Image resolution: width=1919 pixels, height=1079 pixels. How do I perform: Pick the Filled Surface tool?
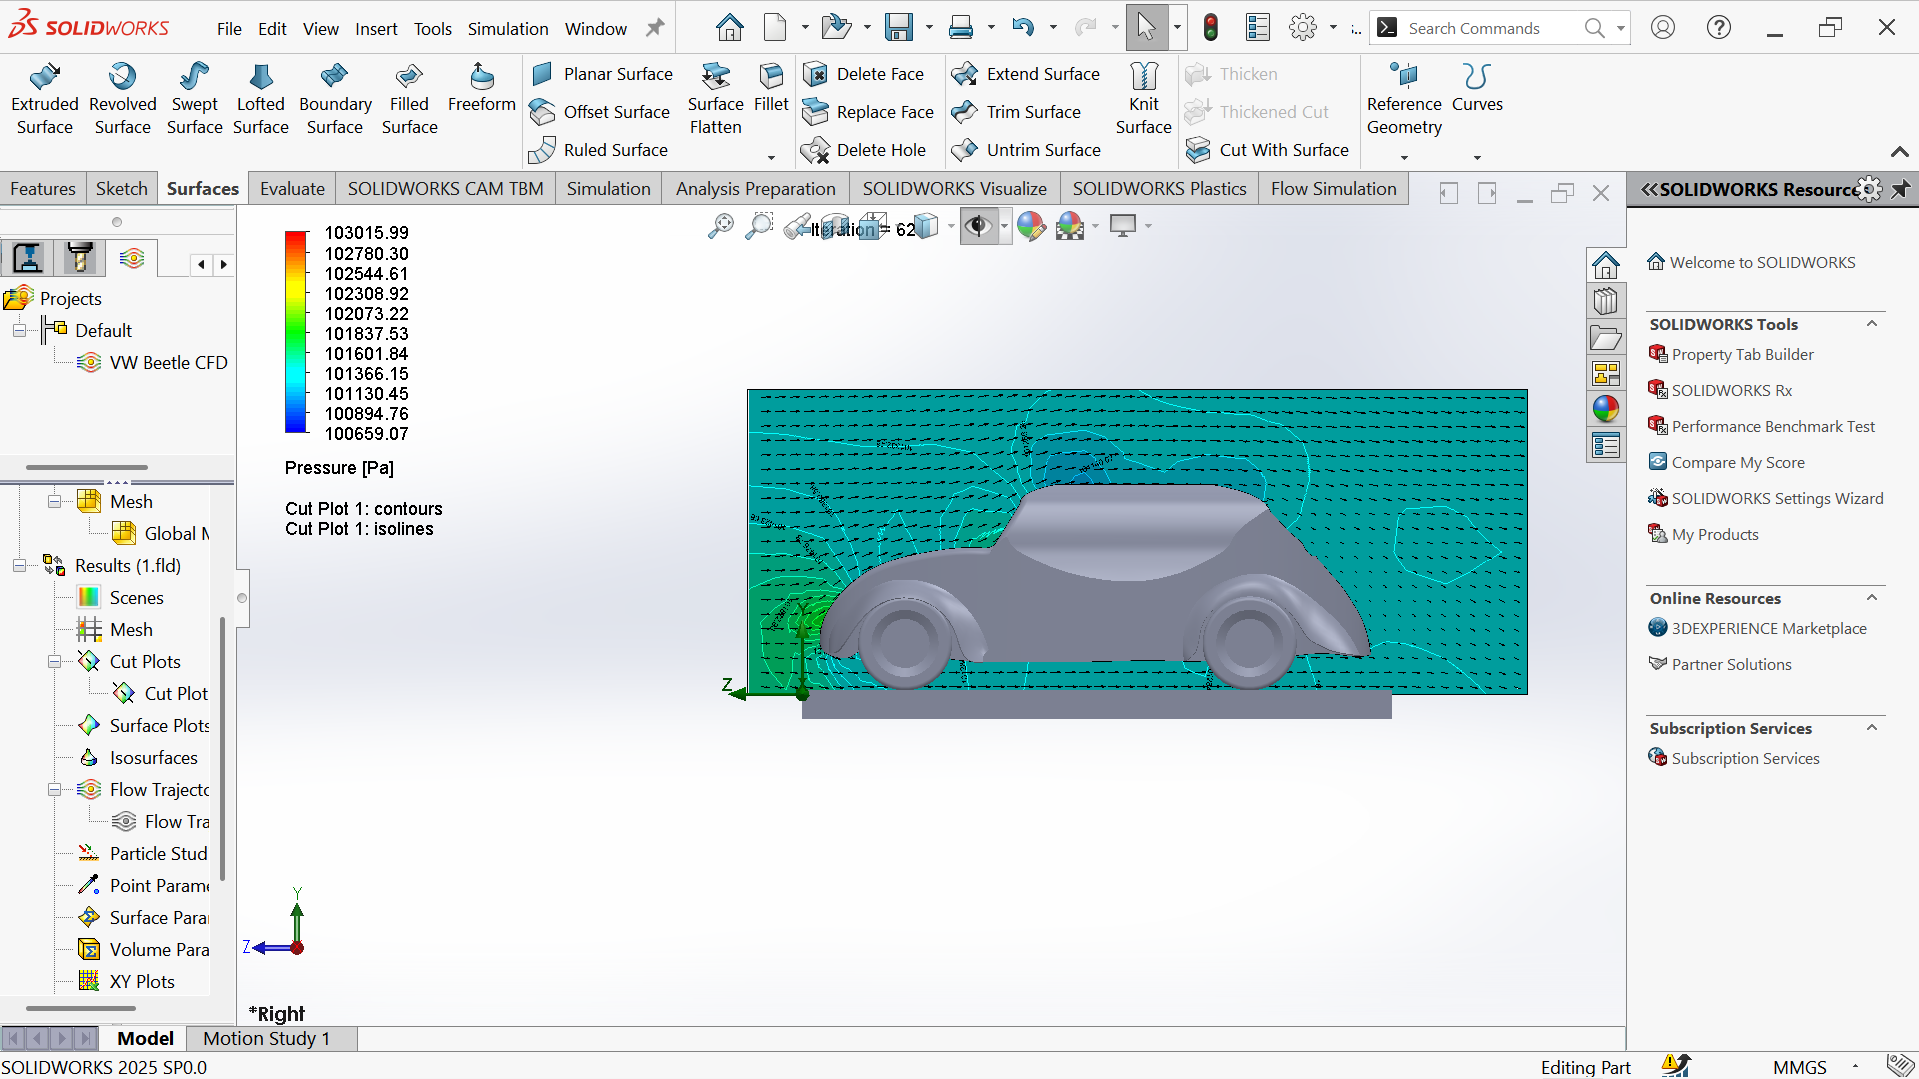(409, 99)
